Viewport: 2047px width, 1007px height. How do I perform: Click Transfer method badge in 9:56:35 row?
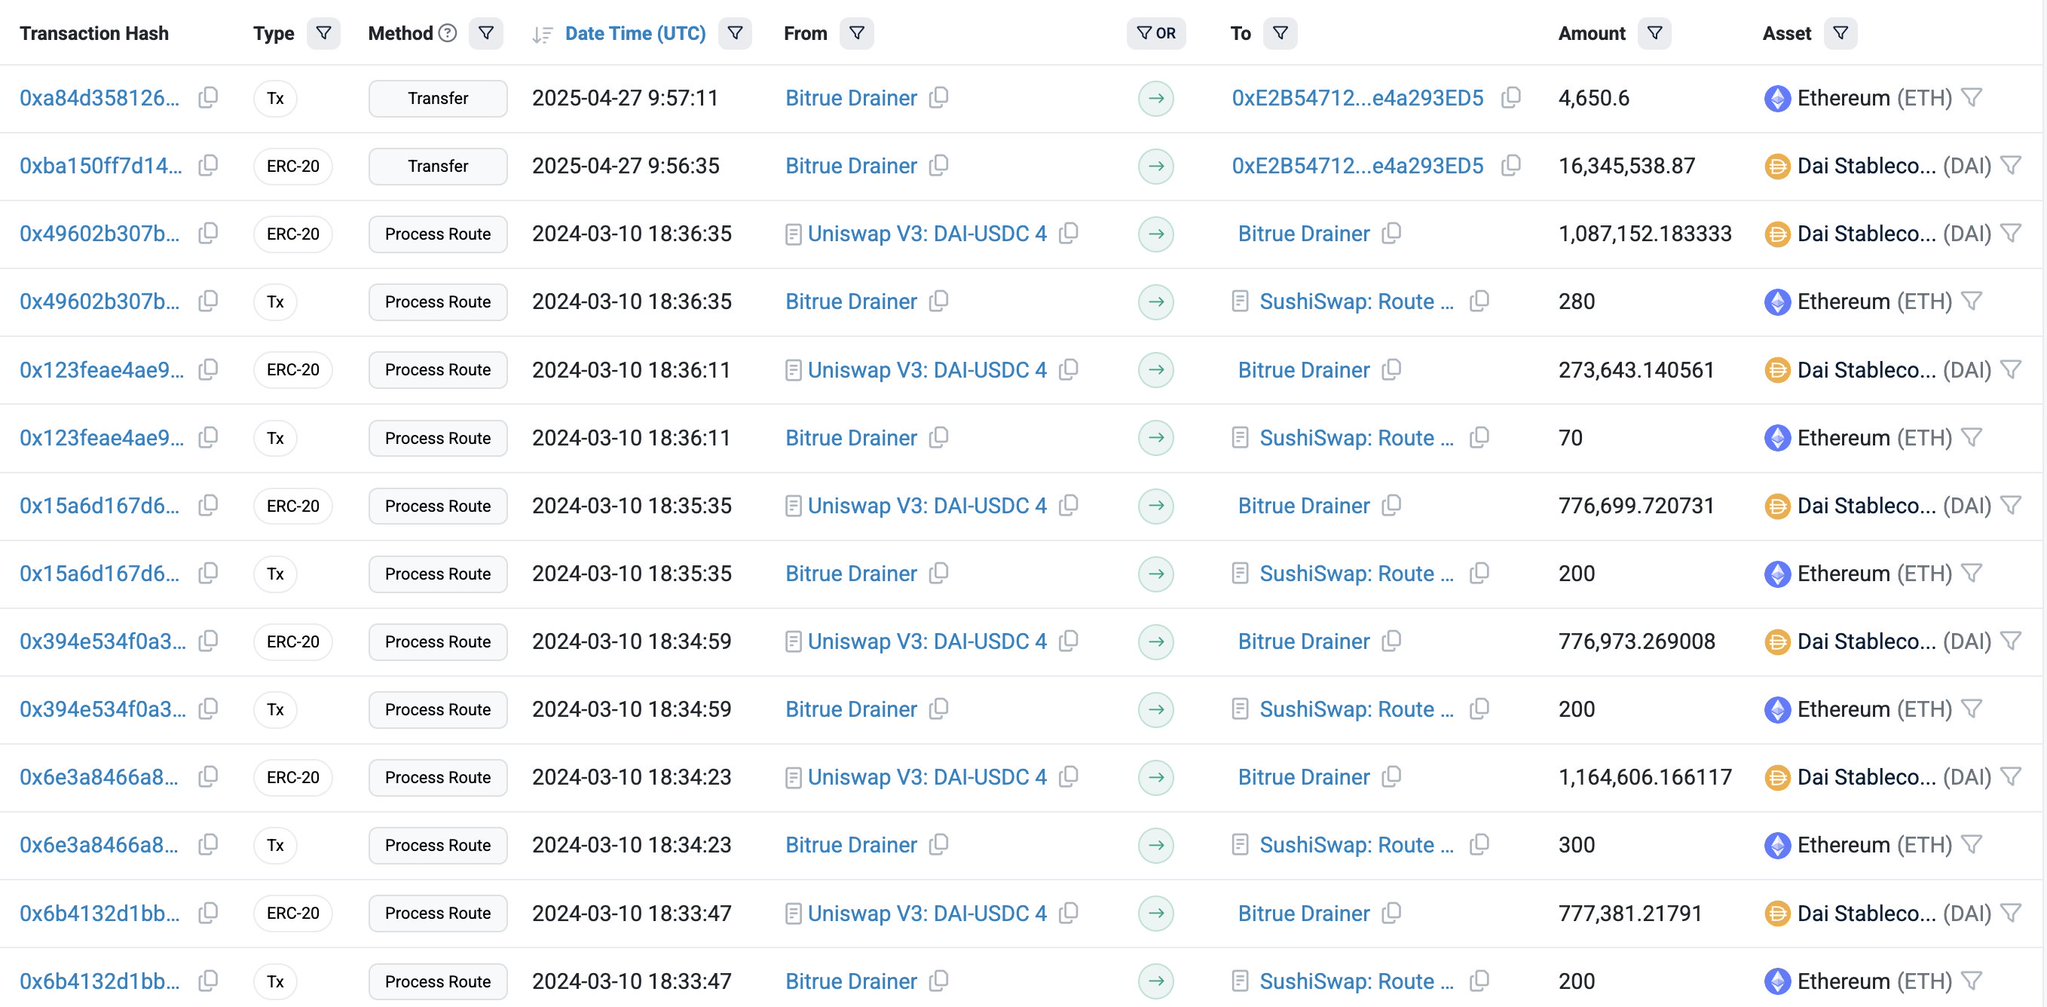tap(438, 166)
